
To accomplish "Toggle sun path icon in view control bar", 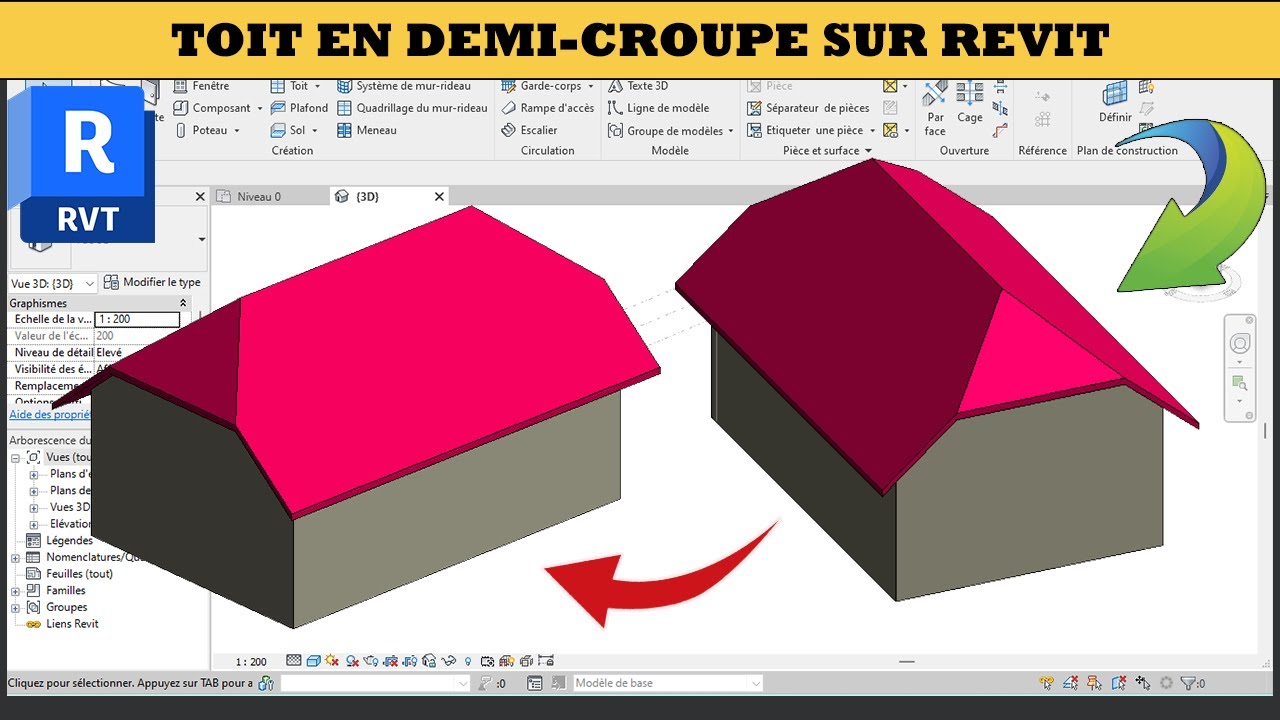I will 332,661.
